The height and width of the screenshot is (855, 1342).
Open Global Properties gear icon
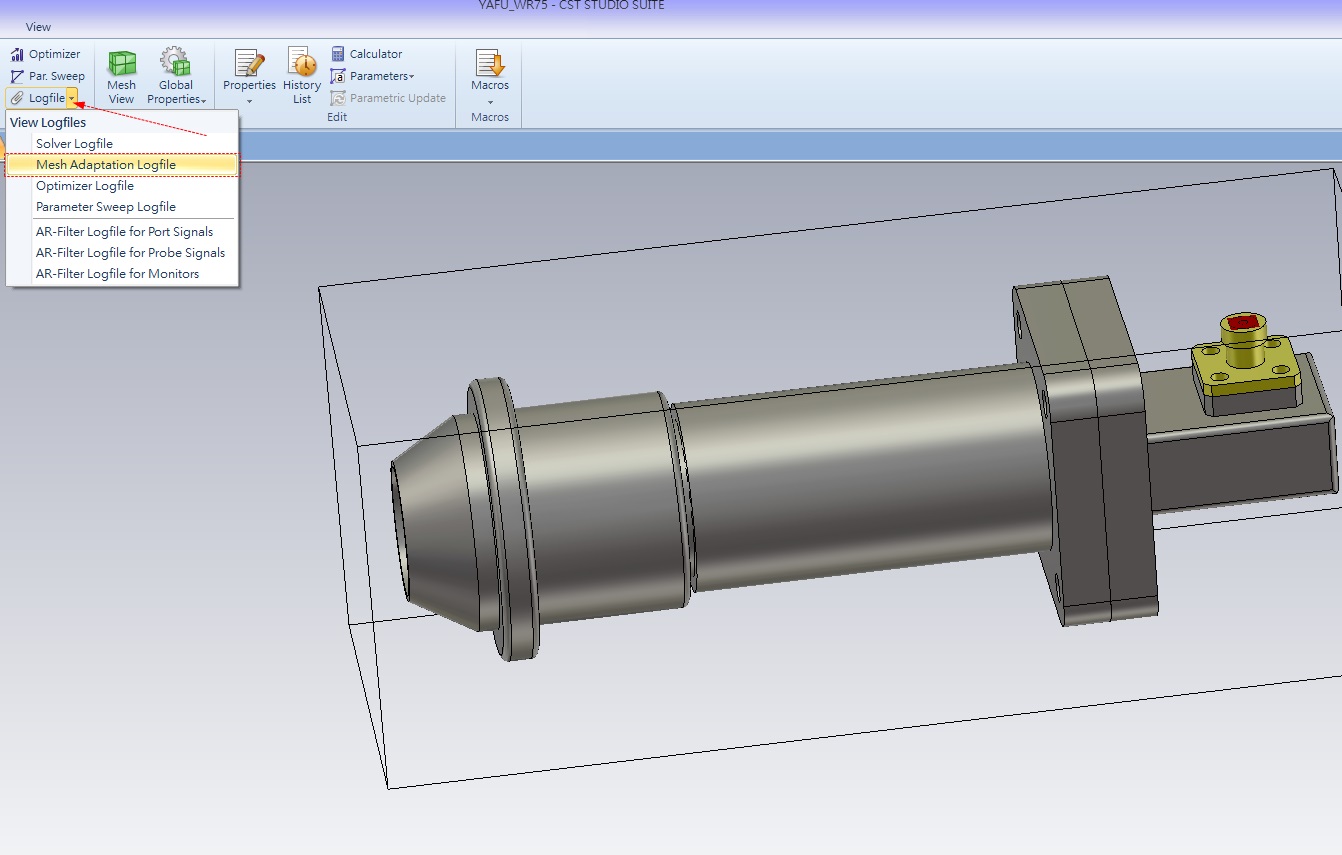[176, 64]
